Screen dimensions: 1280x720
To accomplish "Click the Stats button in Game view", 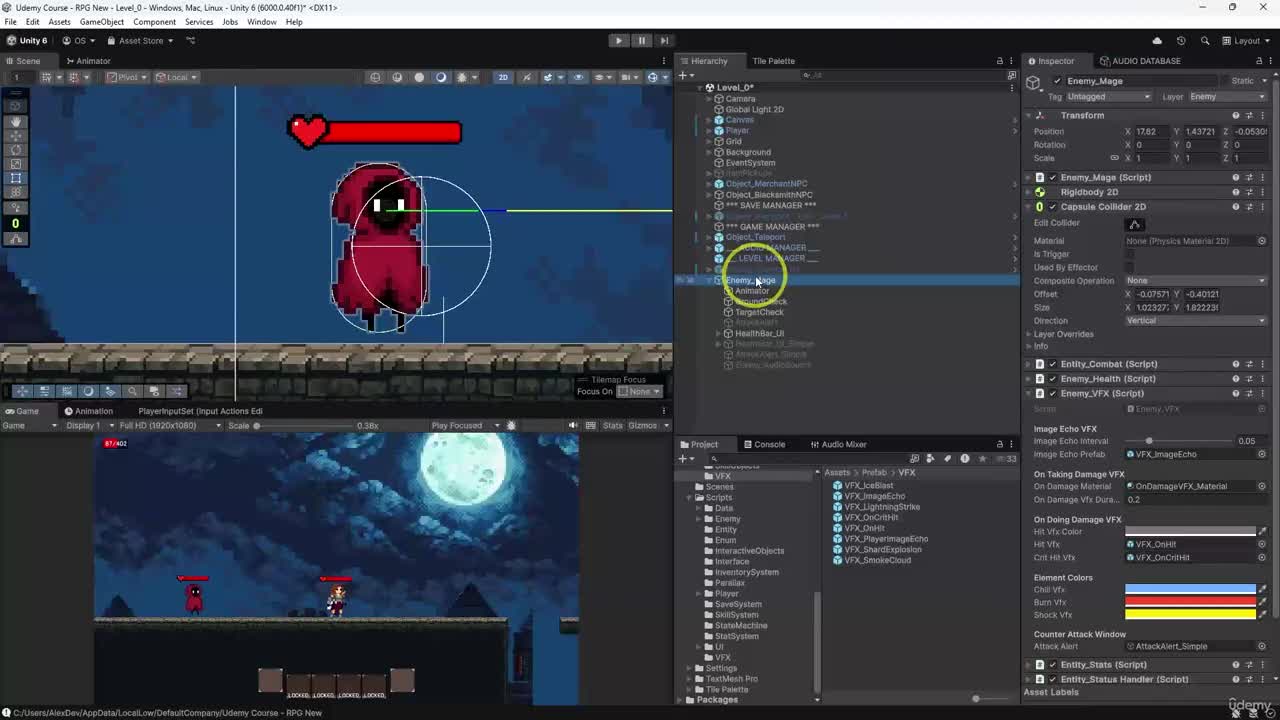I will (613, 426).
